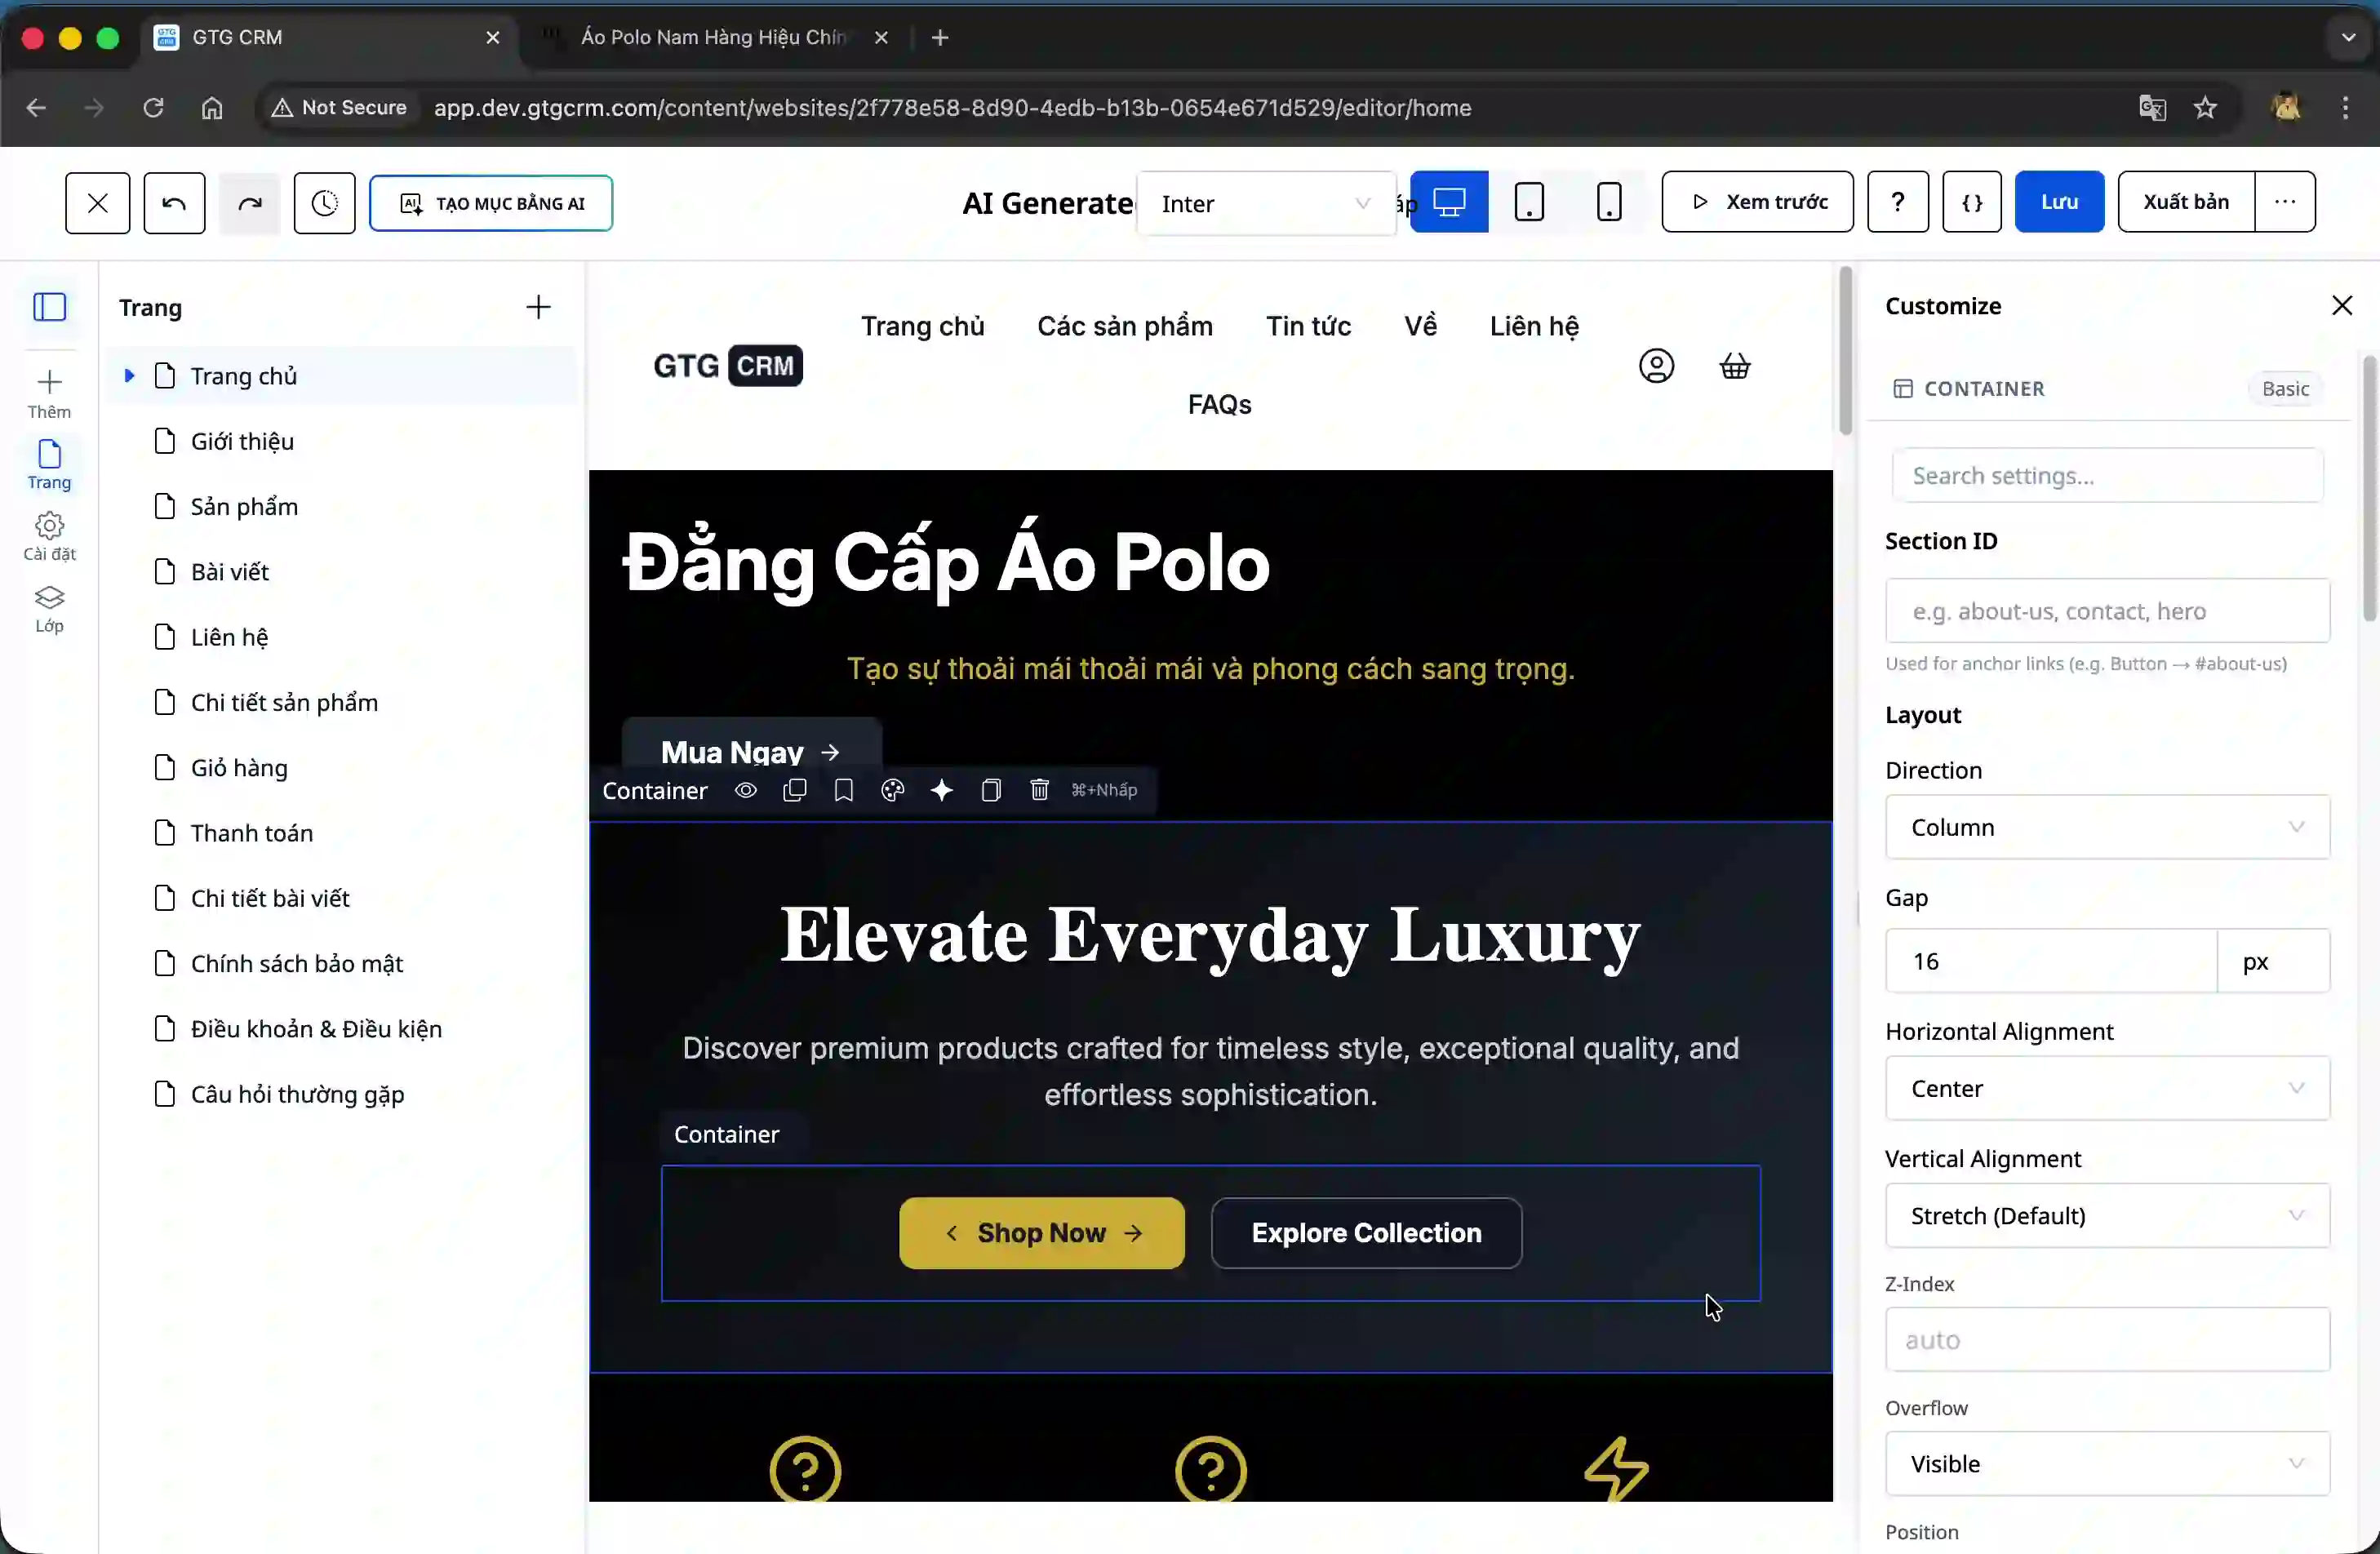Open the code editor braces button
The height and width of the screenshot is (1554, 2380).
[x=1971, y=202]
